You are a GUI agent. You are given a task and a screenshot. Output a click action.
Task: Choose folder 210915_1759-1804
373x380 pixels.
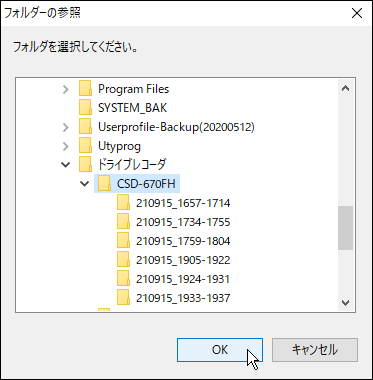point(183,241)
